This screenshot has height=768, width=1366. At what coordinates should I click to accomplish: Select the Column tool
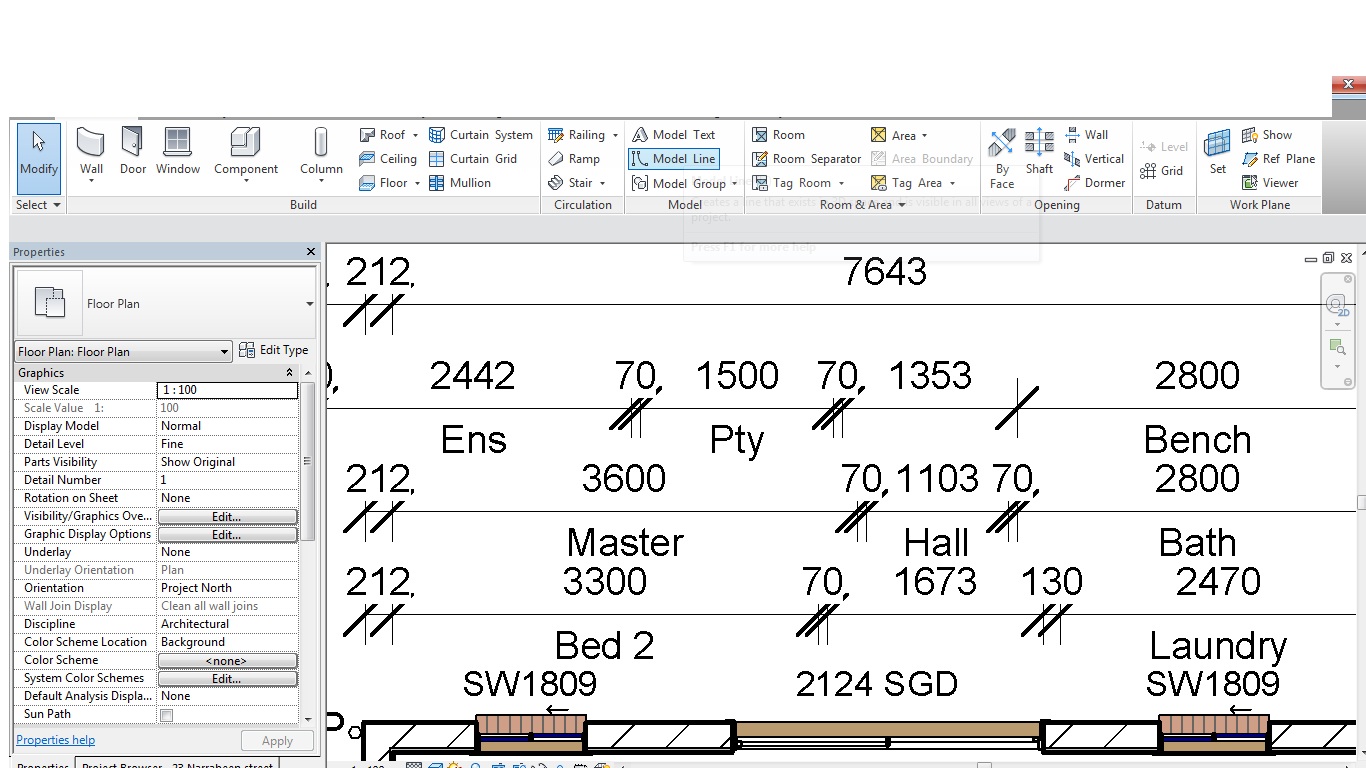coord(321,143)
